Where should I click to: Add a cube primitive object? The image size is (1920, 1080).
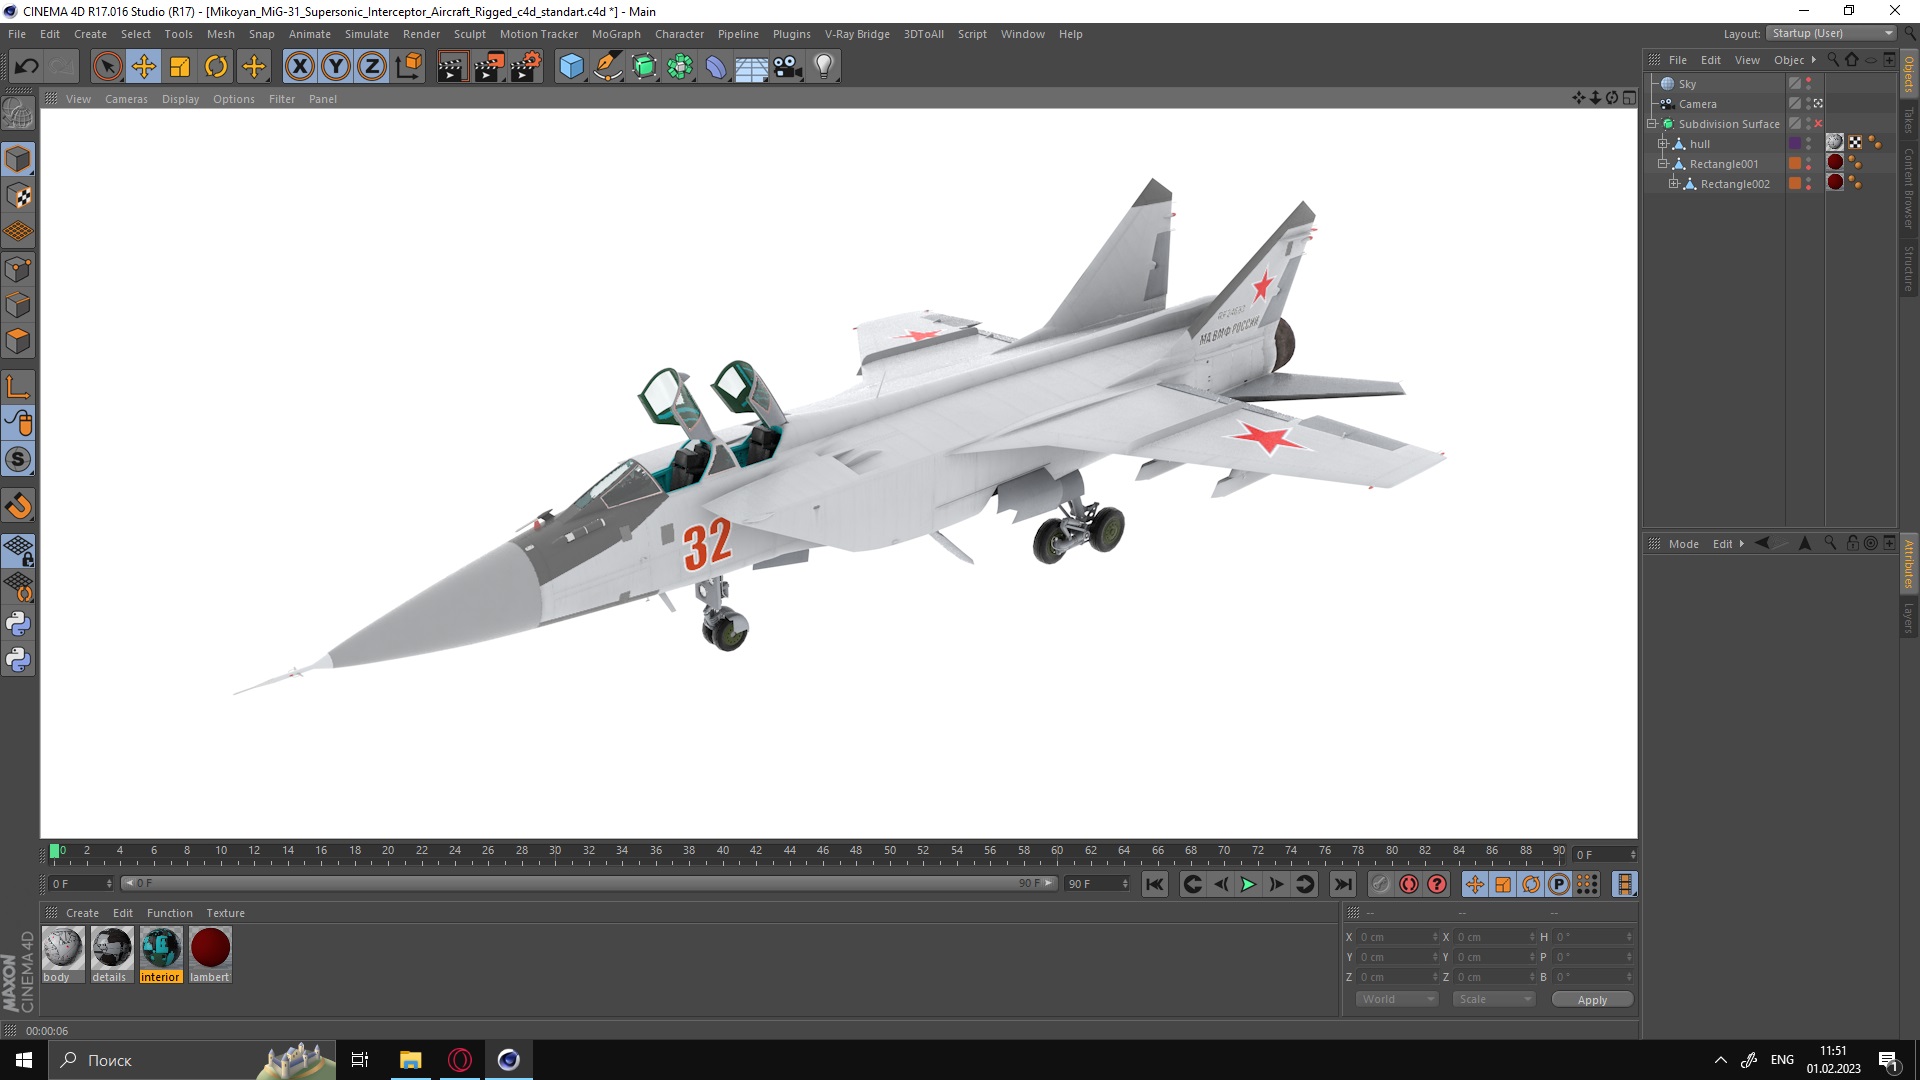(x=571, y=67)
